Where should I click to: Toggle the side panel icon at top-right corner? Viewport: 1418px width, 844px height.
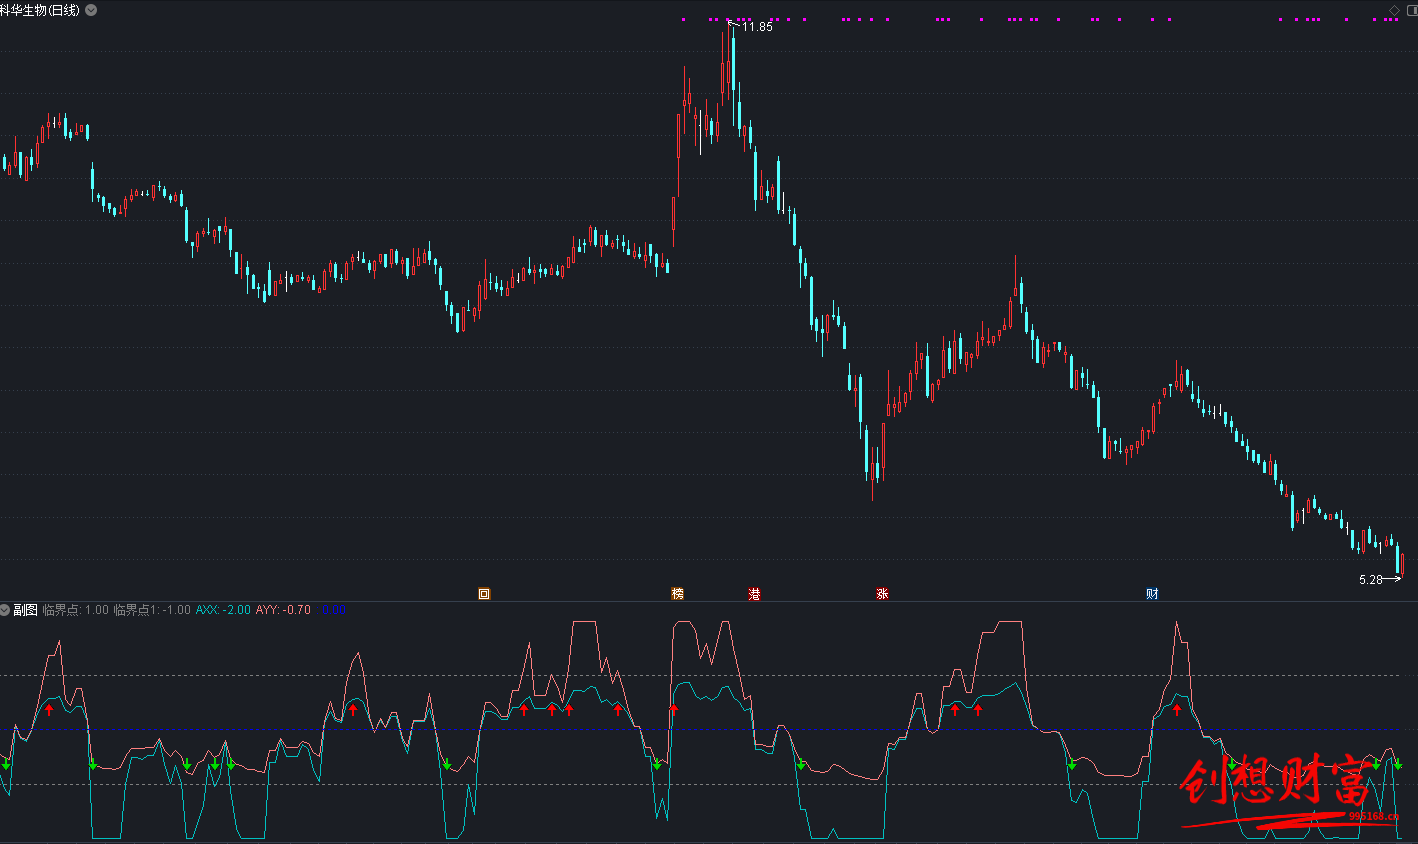coord(1412,10)
